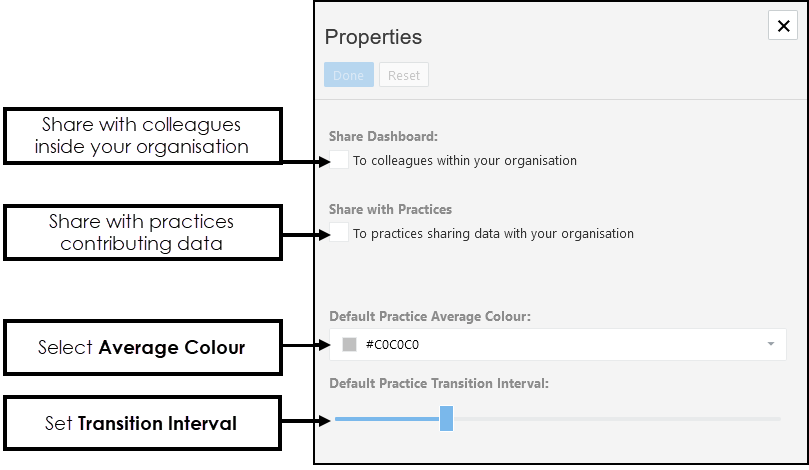Click the Properties heading

point(374,37)
